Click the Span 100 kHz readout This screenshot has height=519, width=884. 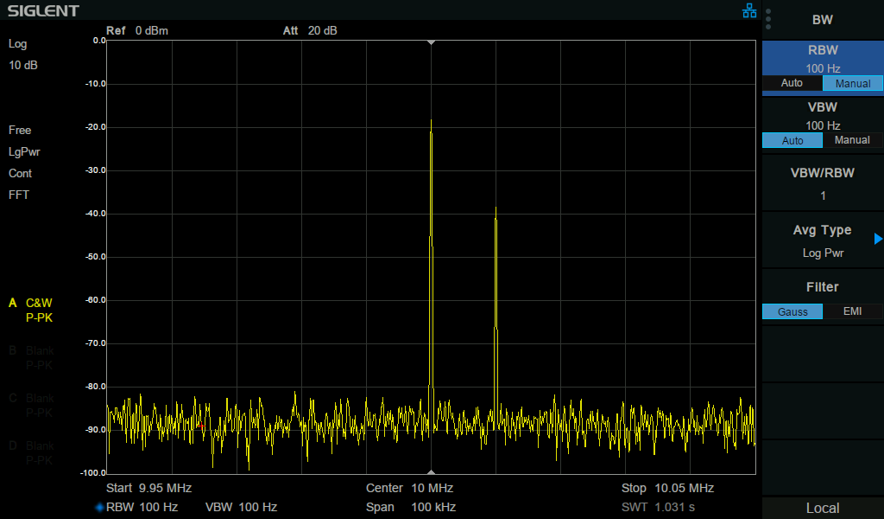pos(410,507)
